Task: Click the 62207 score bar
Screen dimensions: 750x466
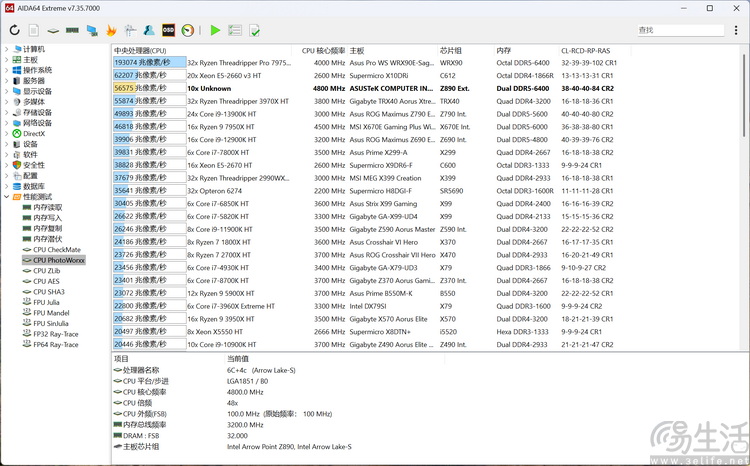Action: (150, 75)
